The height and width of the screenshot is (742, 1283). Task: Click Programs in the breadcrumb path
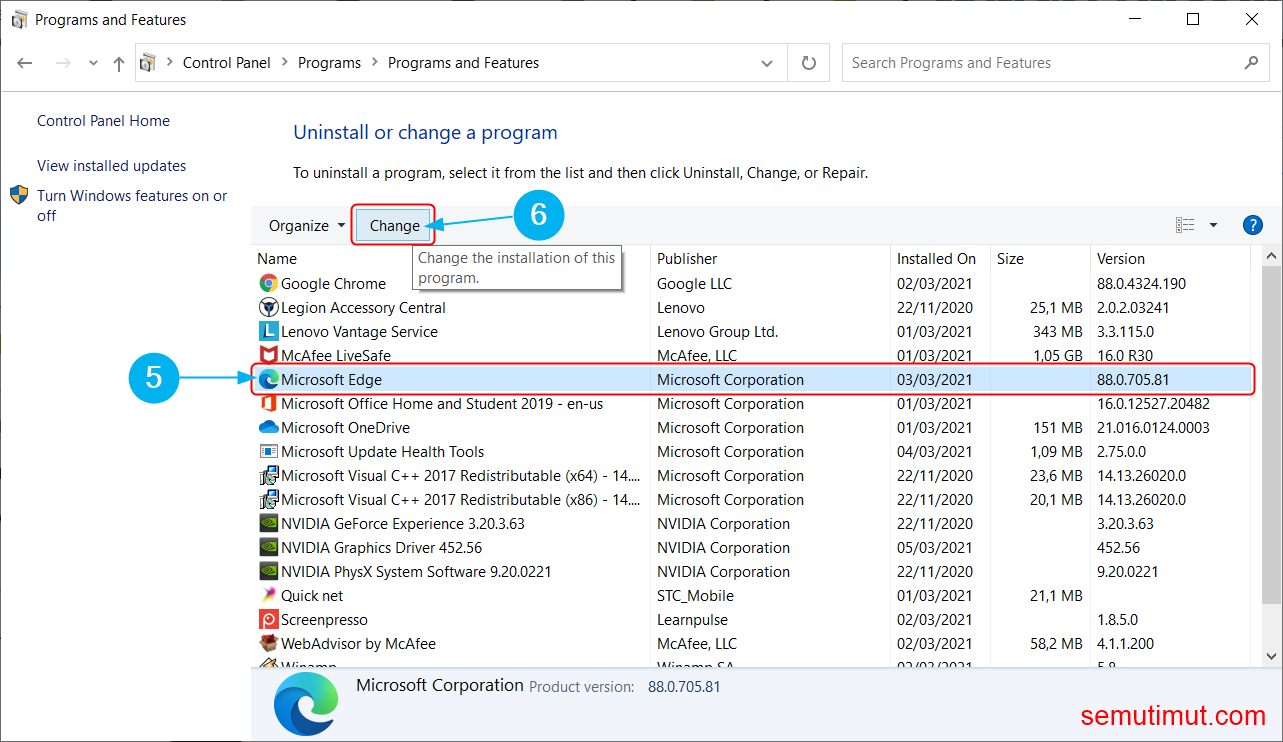tap(329, 63)
